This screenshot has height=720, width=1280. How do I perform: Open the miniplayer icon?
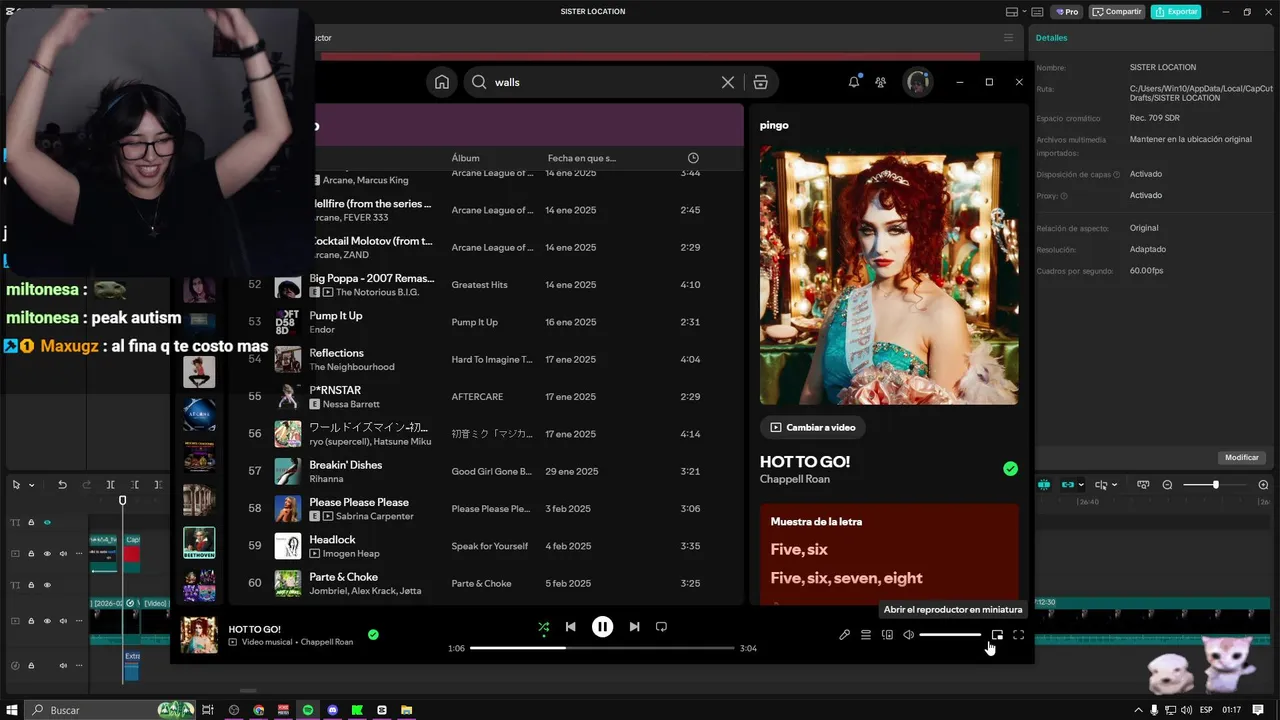click(x=997, y=635)
